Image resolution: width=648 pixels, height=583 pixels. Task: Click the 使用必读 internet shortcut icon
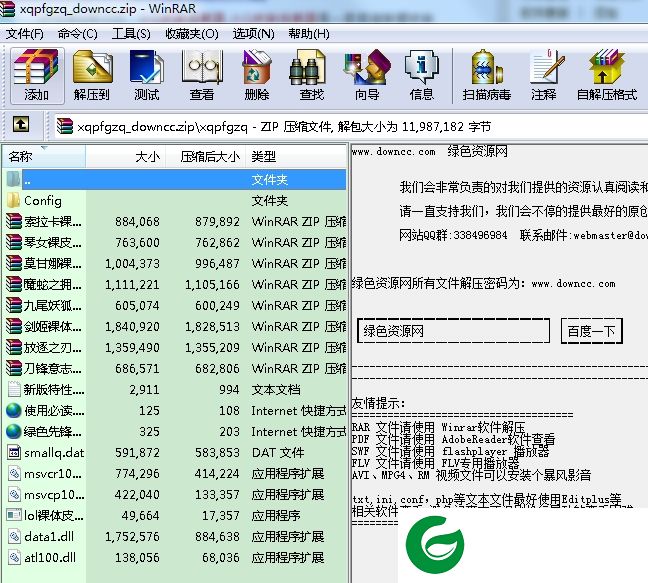(x=14, y=410)
